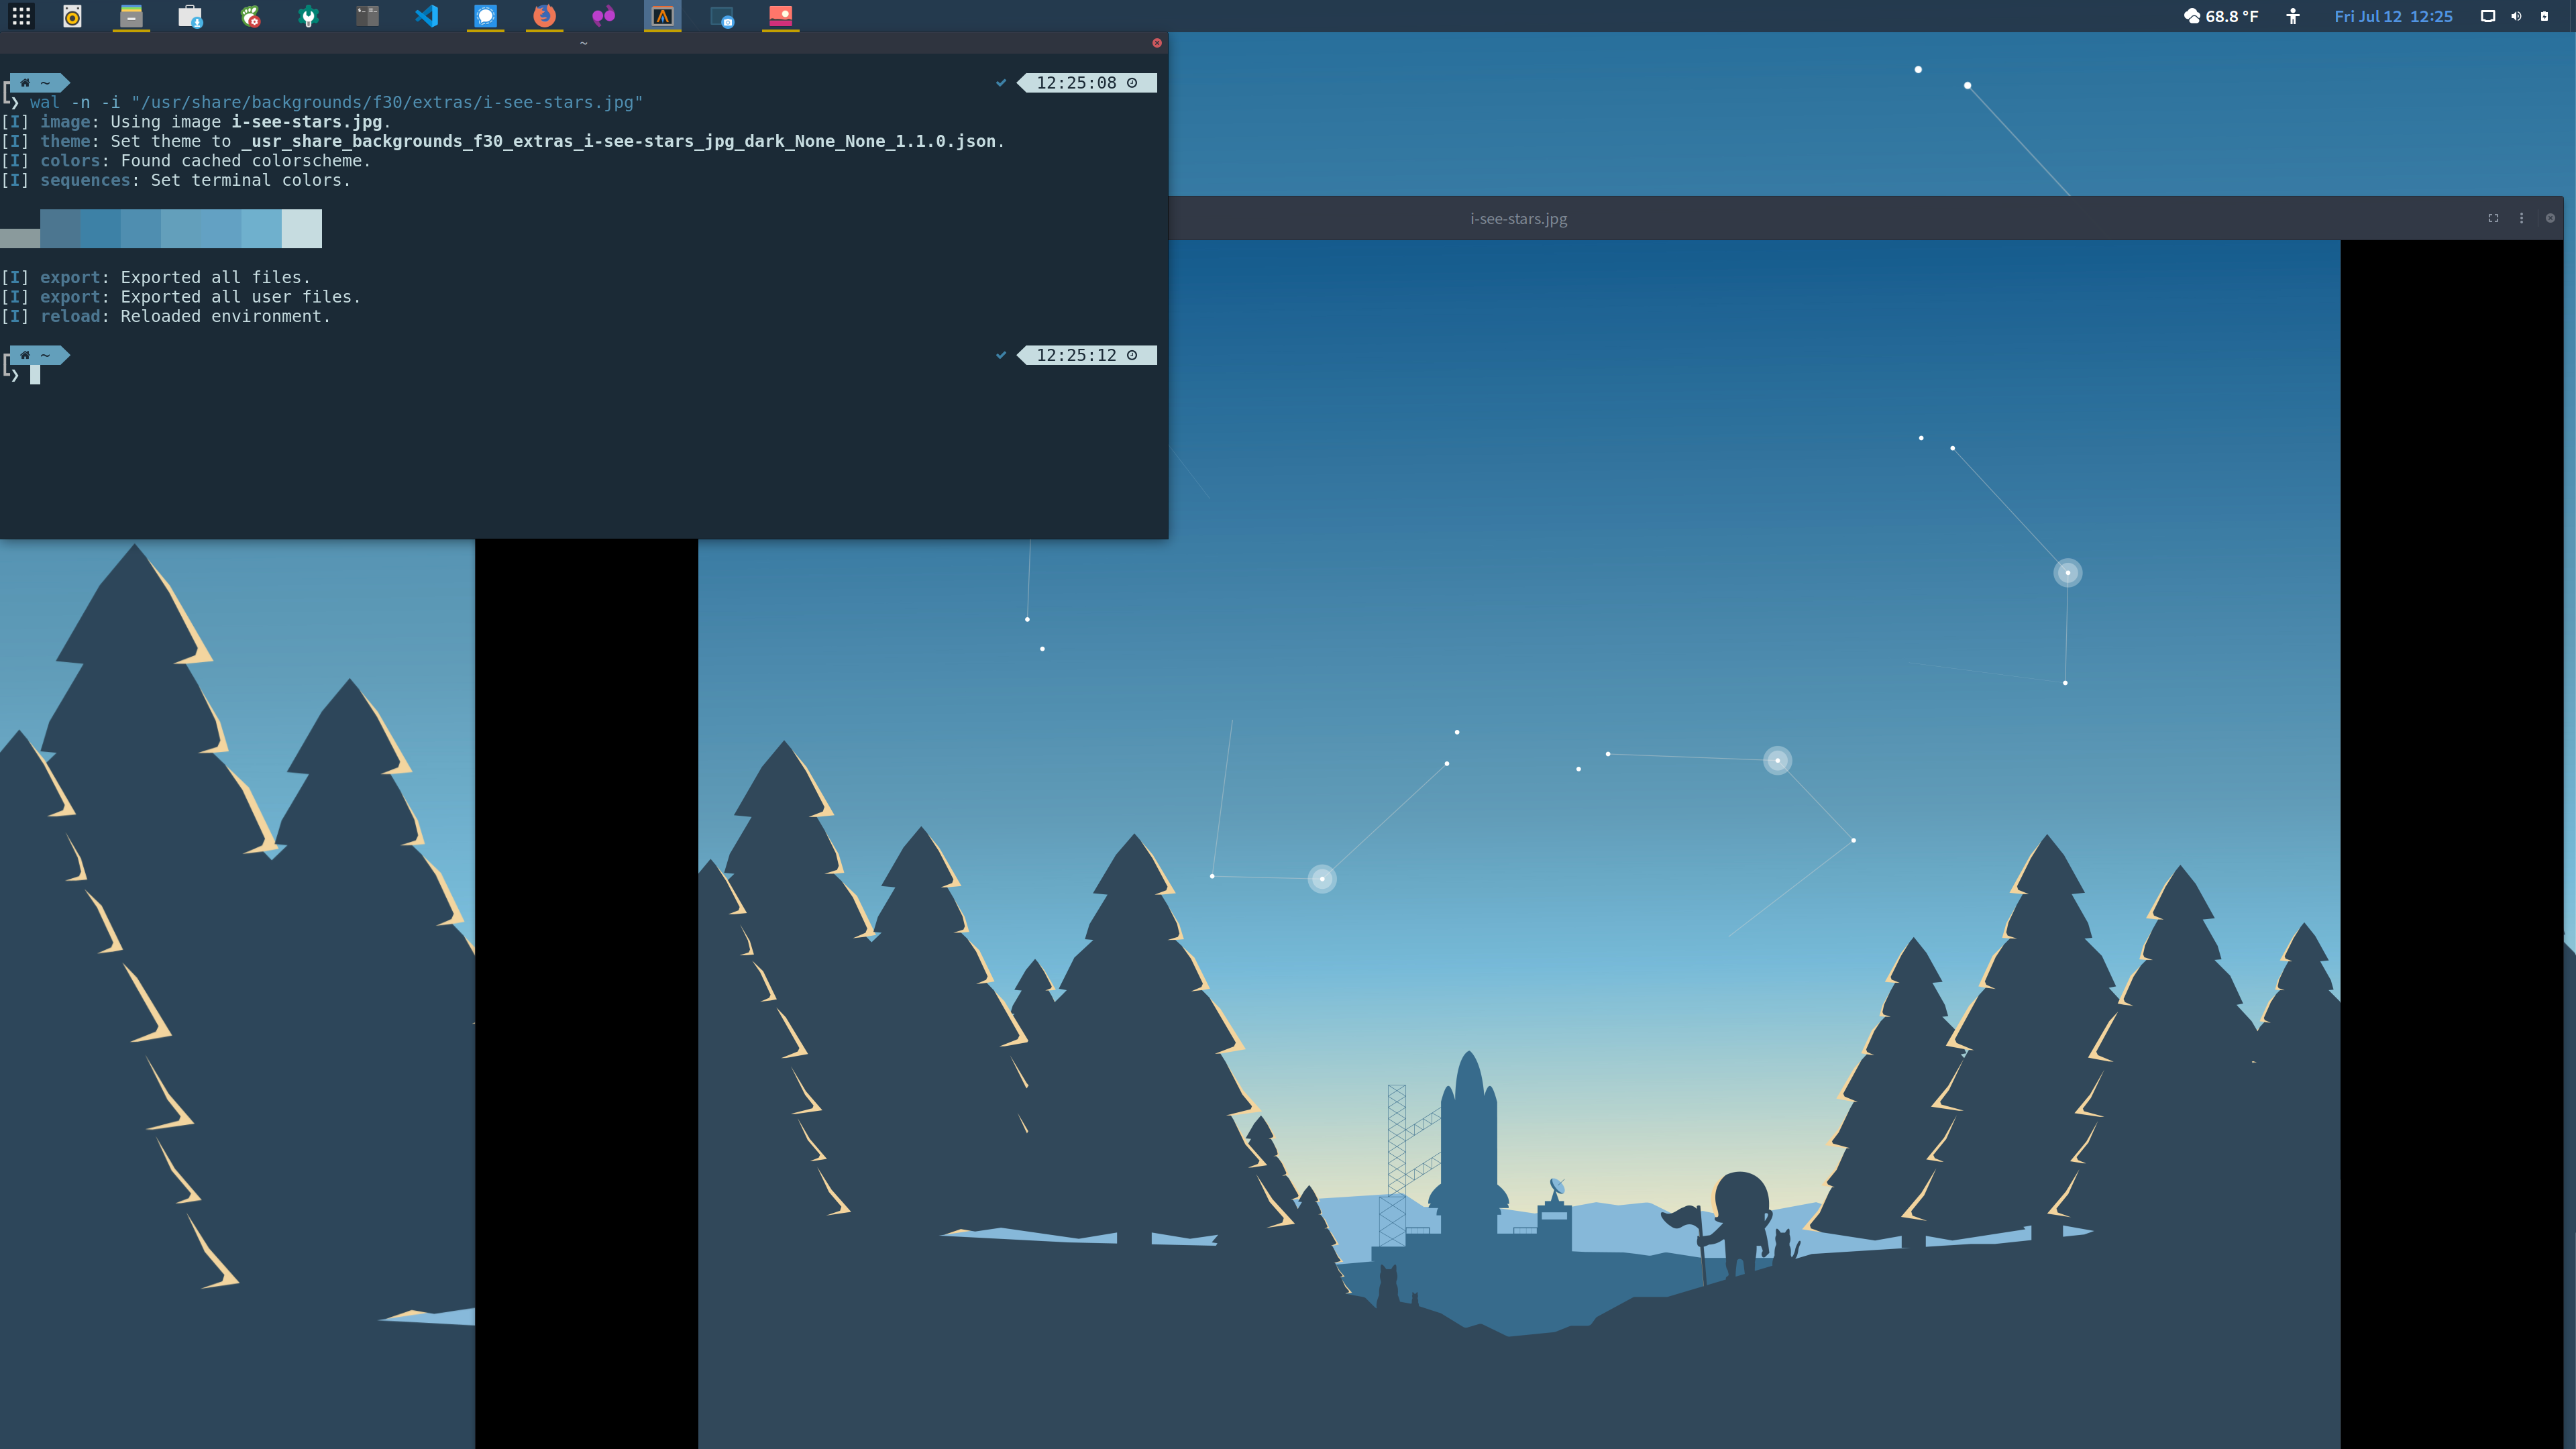This screenshot has width=2576, height=1449.
Task: Launch the GNOME Software store
Action: [189, 16]
